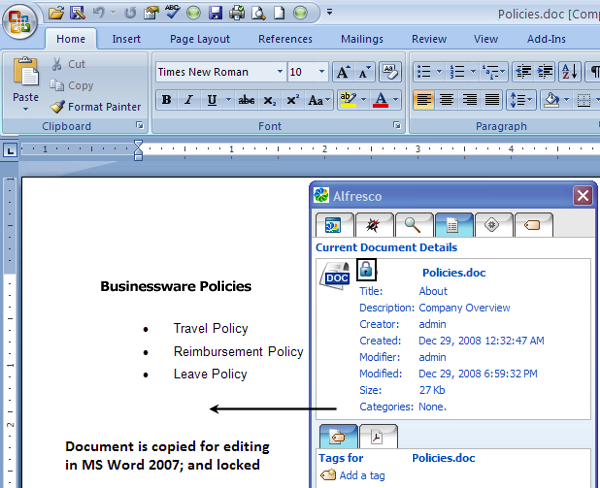
Task: Open bullets library dropdown arrow
Action: tap(439, 72)
